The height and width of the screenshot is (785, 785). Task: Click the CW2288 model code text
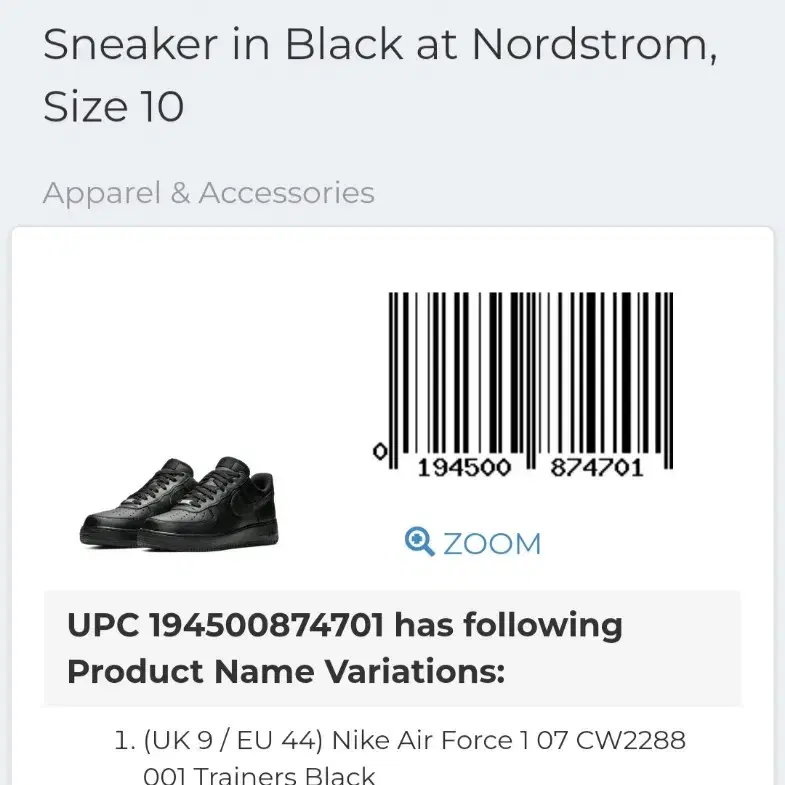click(x=631, y=740)
